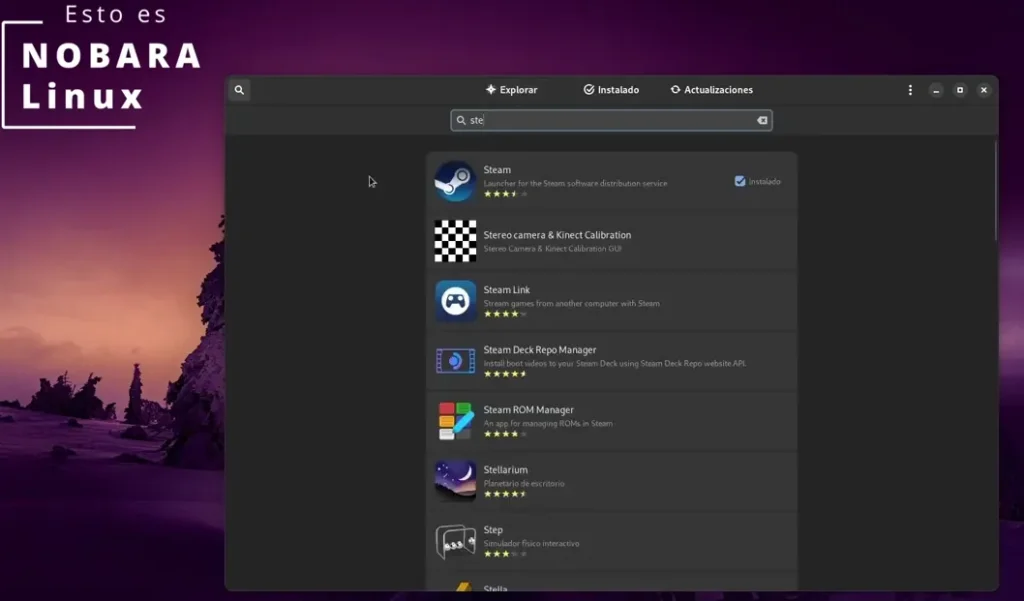Open 'Stereo camera & Kinect Calibration' title
This screenshot has height=601, width=1024.
pos(557,235)
